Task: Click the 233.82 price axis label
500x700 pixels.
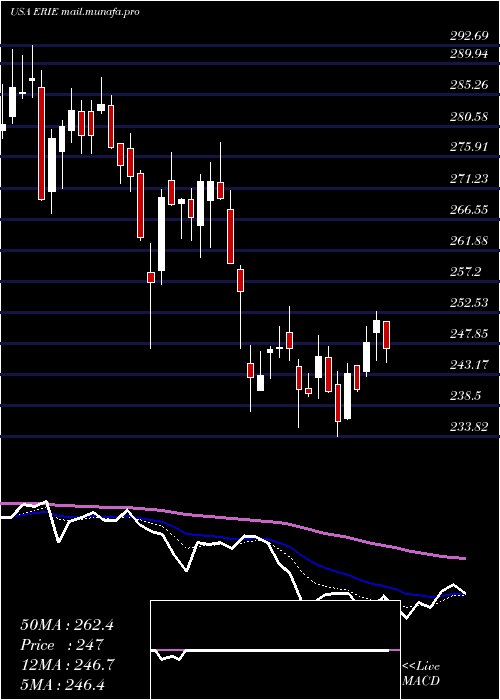Action: coord(469,427)
